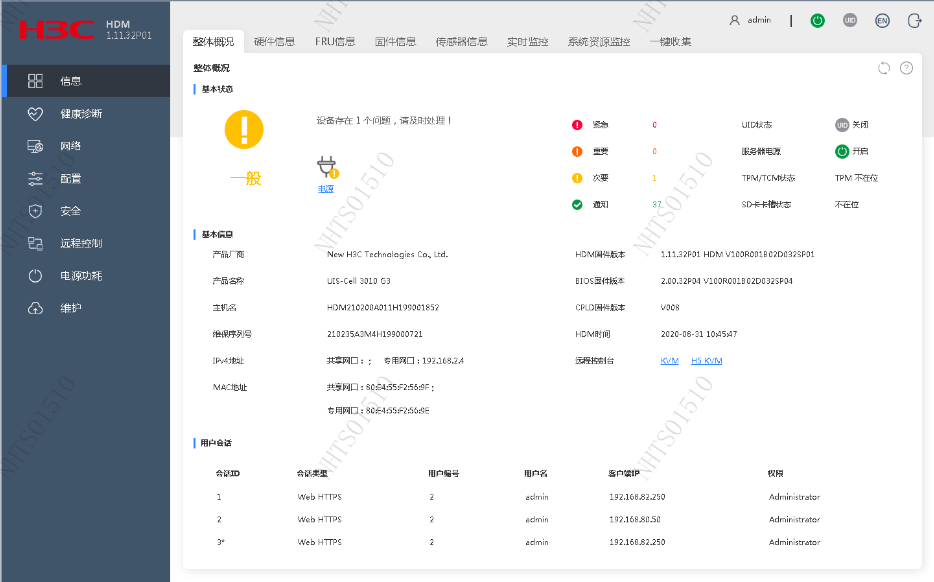Open the 健康诊断 heart icon
This screenshot has height=582, width=934.
coord(35,114)
